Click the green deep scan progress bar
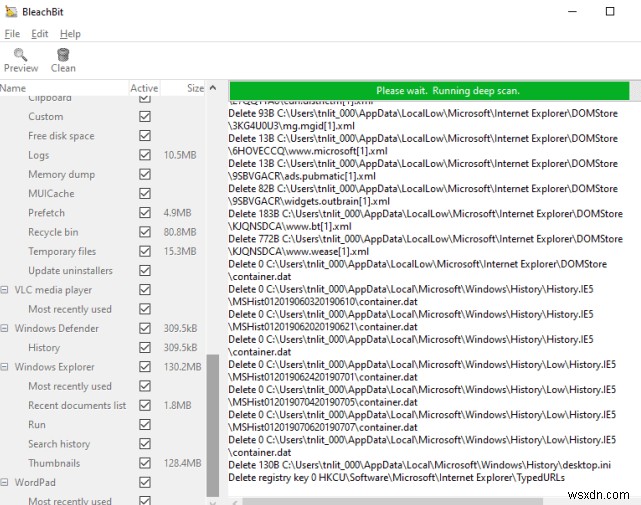 point(429,91)
